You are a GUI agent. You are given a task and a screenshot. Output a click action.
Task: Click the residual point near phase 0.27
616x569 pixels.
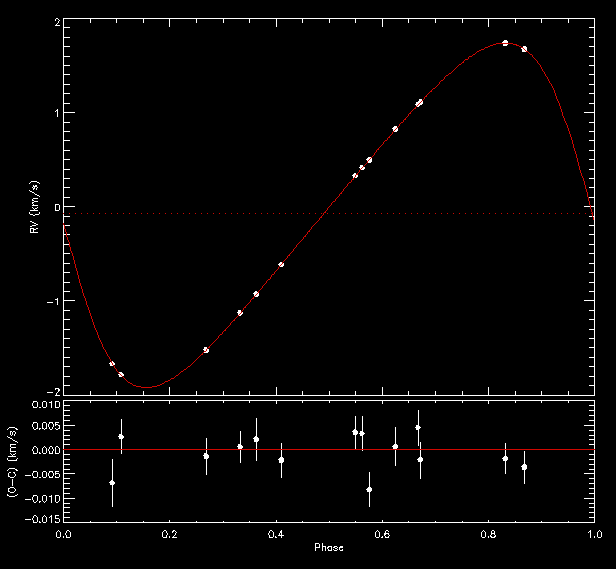206,456
